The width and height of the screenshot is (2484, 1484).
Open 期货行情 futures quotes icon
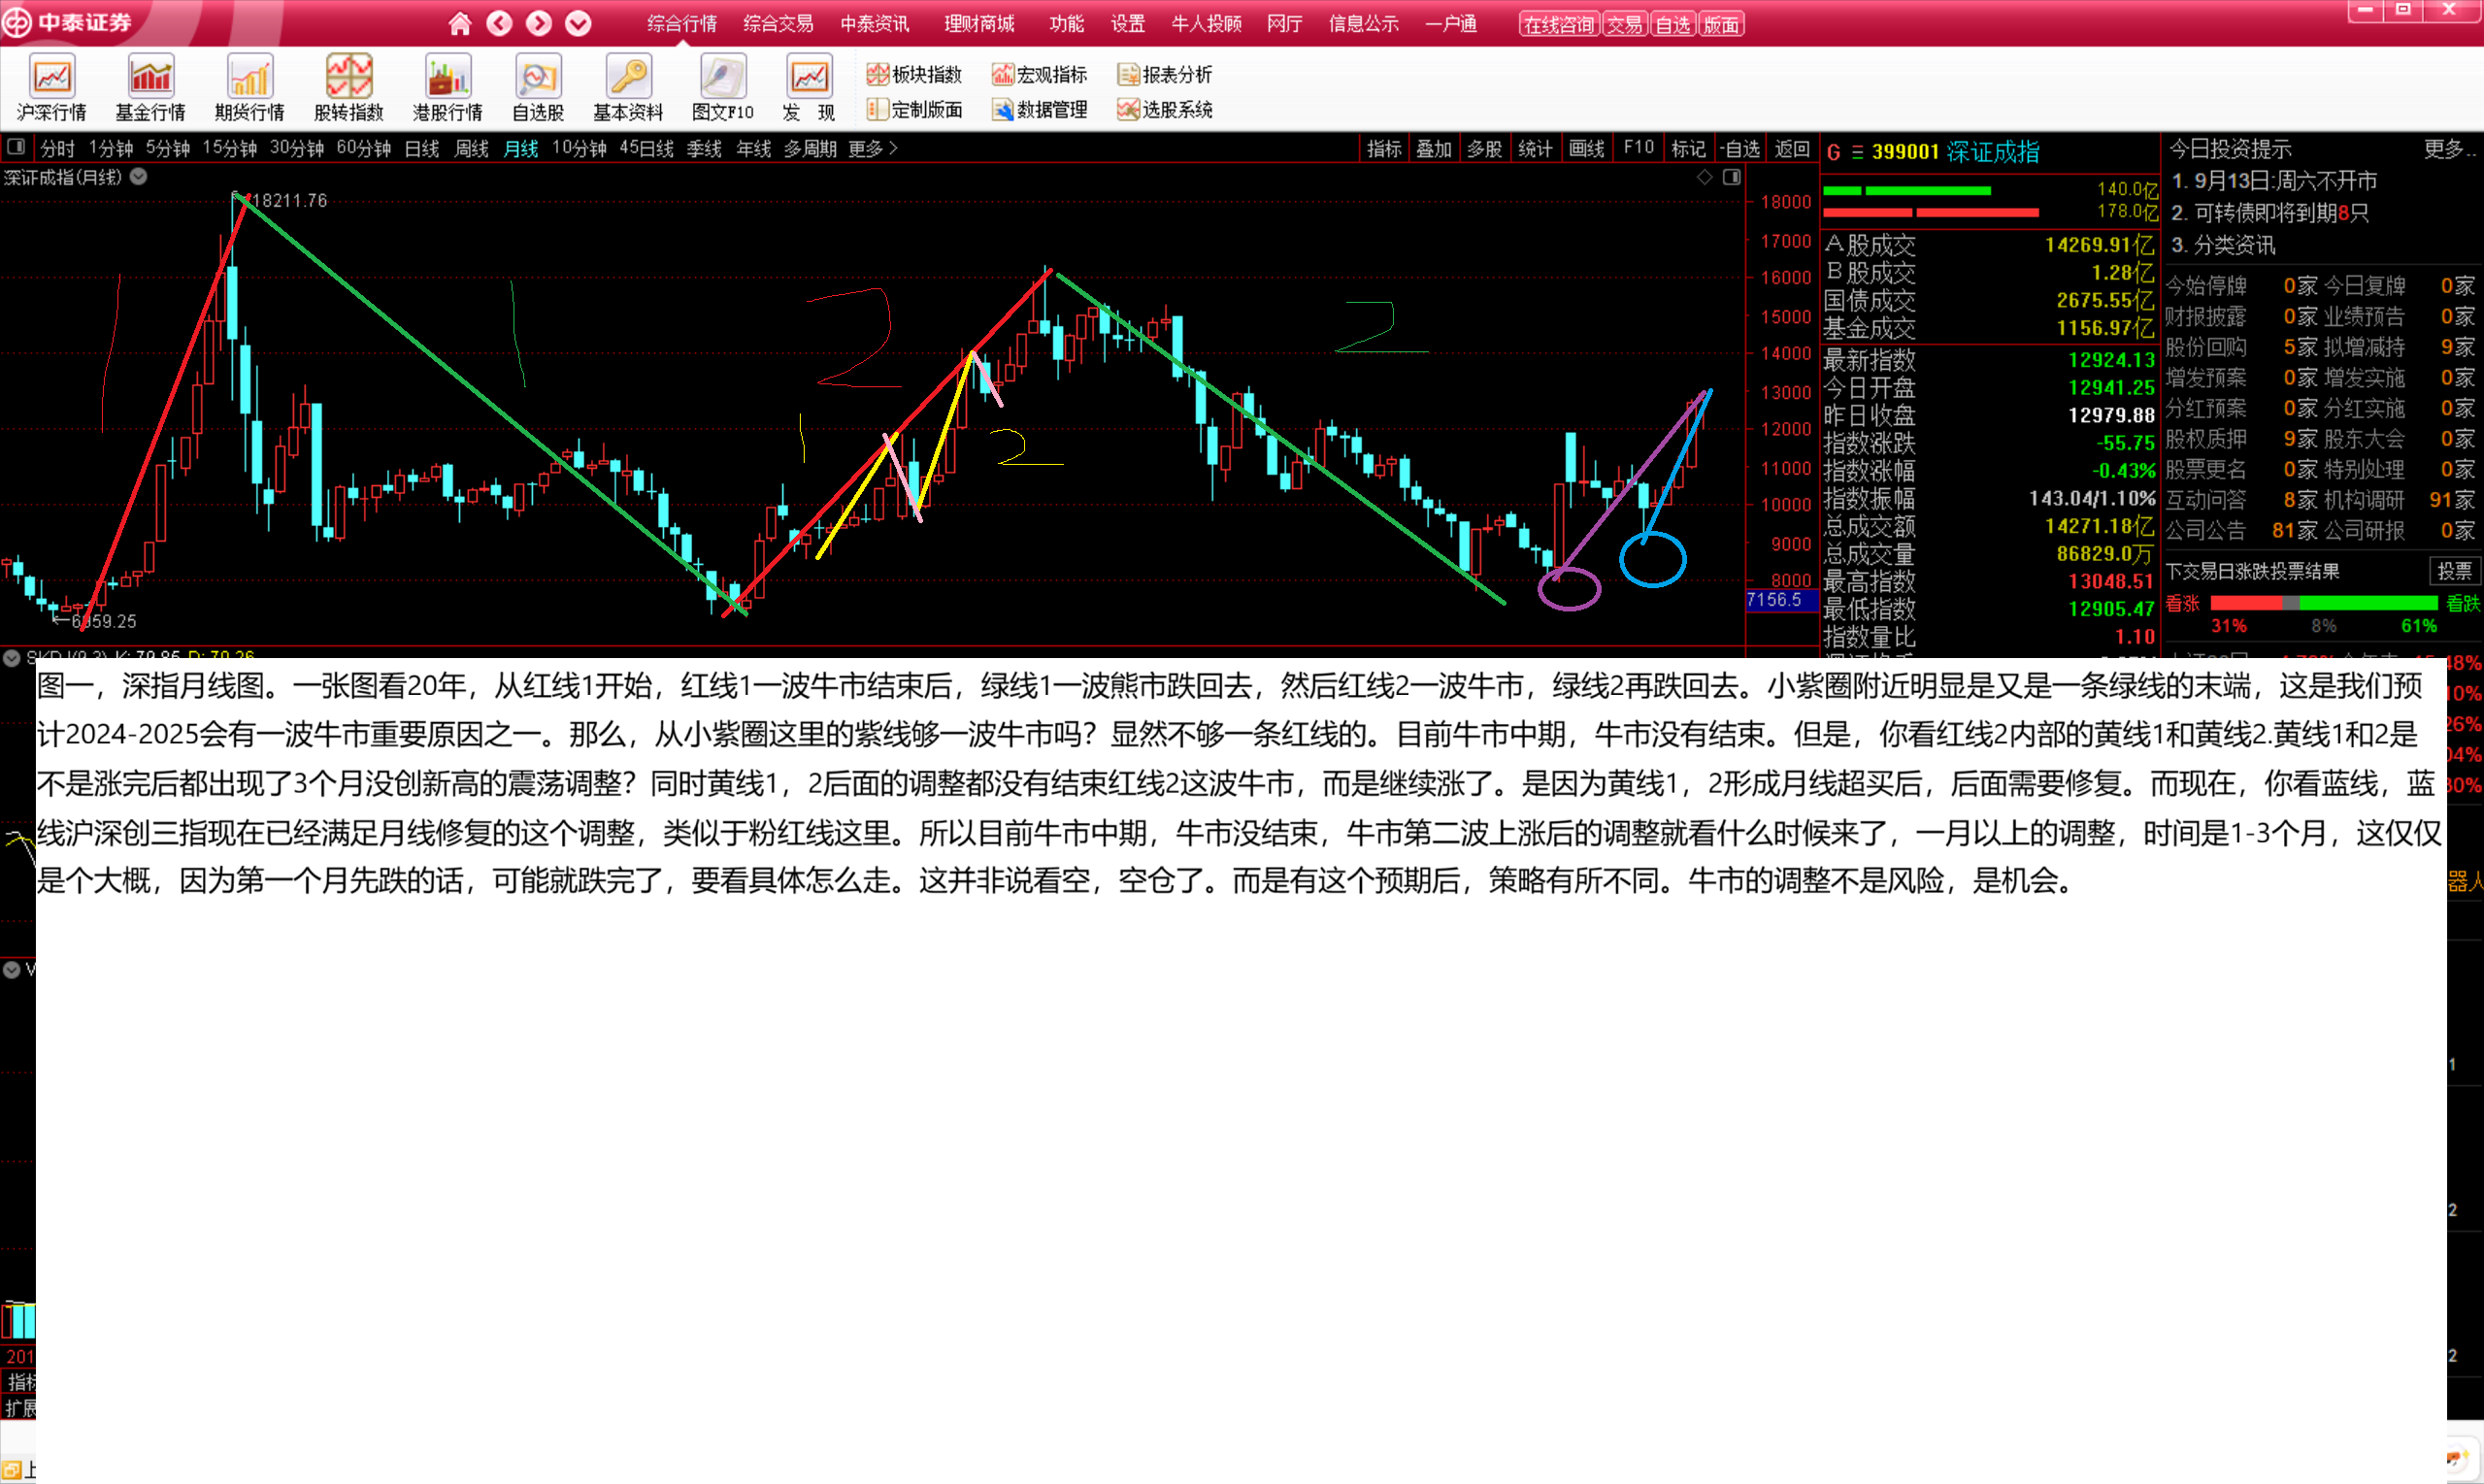coord(249,78)
